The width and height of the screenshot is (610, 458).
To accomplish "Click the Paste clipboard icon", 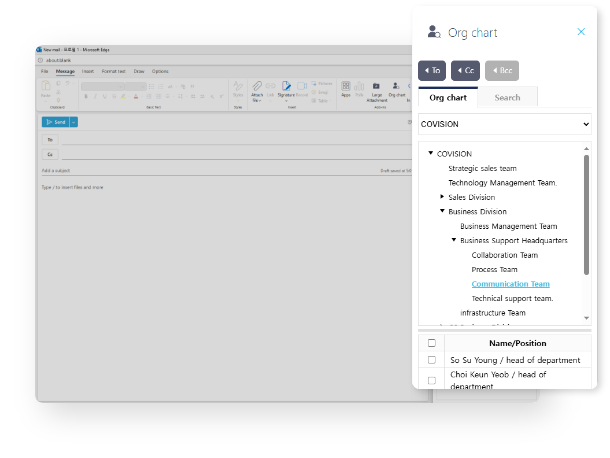I will [x=46, y=87].
